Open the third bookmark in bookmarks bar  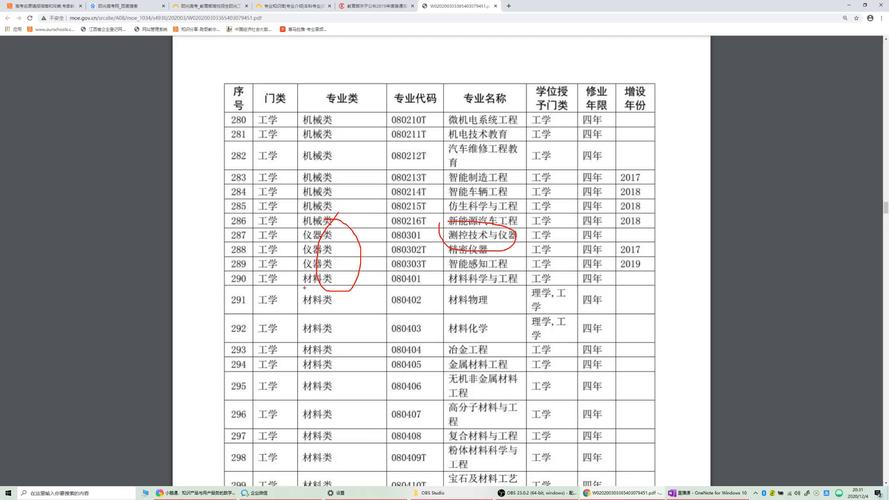(103, 29)
